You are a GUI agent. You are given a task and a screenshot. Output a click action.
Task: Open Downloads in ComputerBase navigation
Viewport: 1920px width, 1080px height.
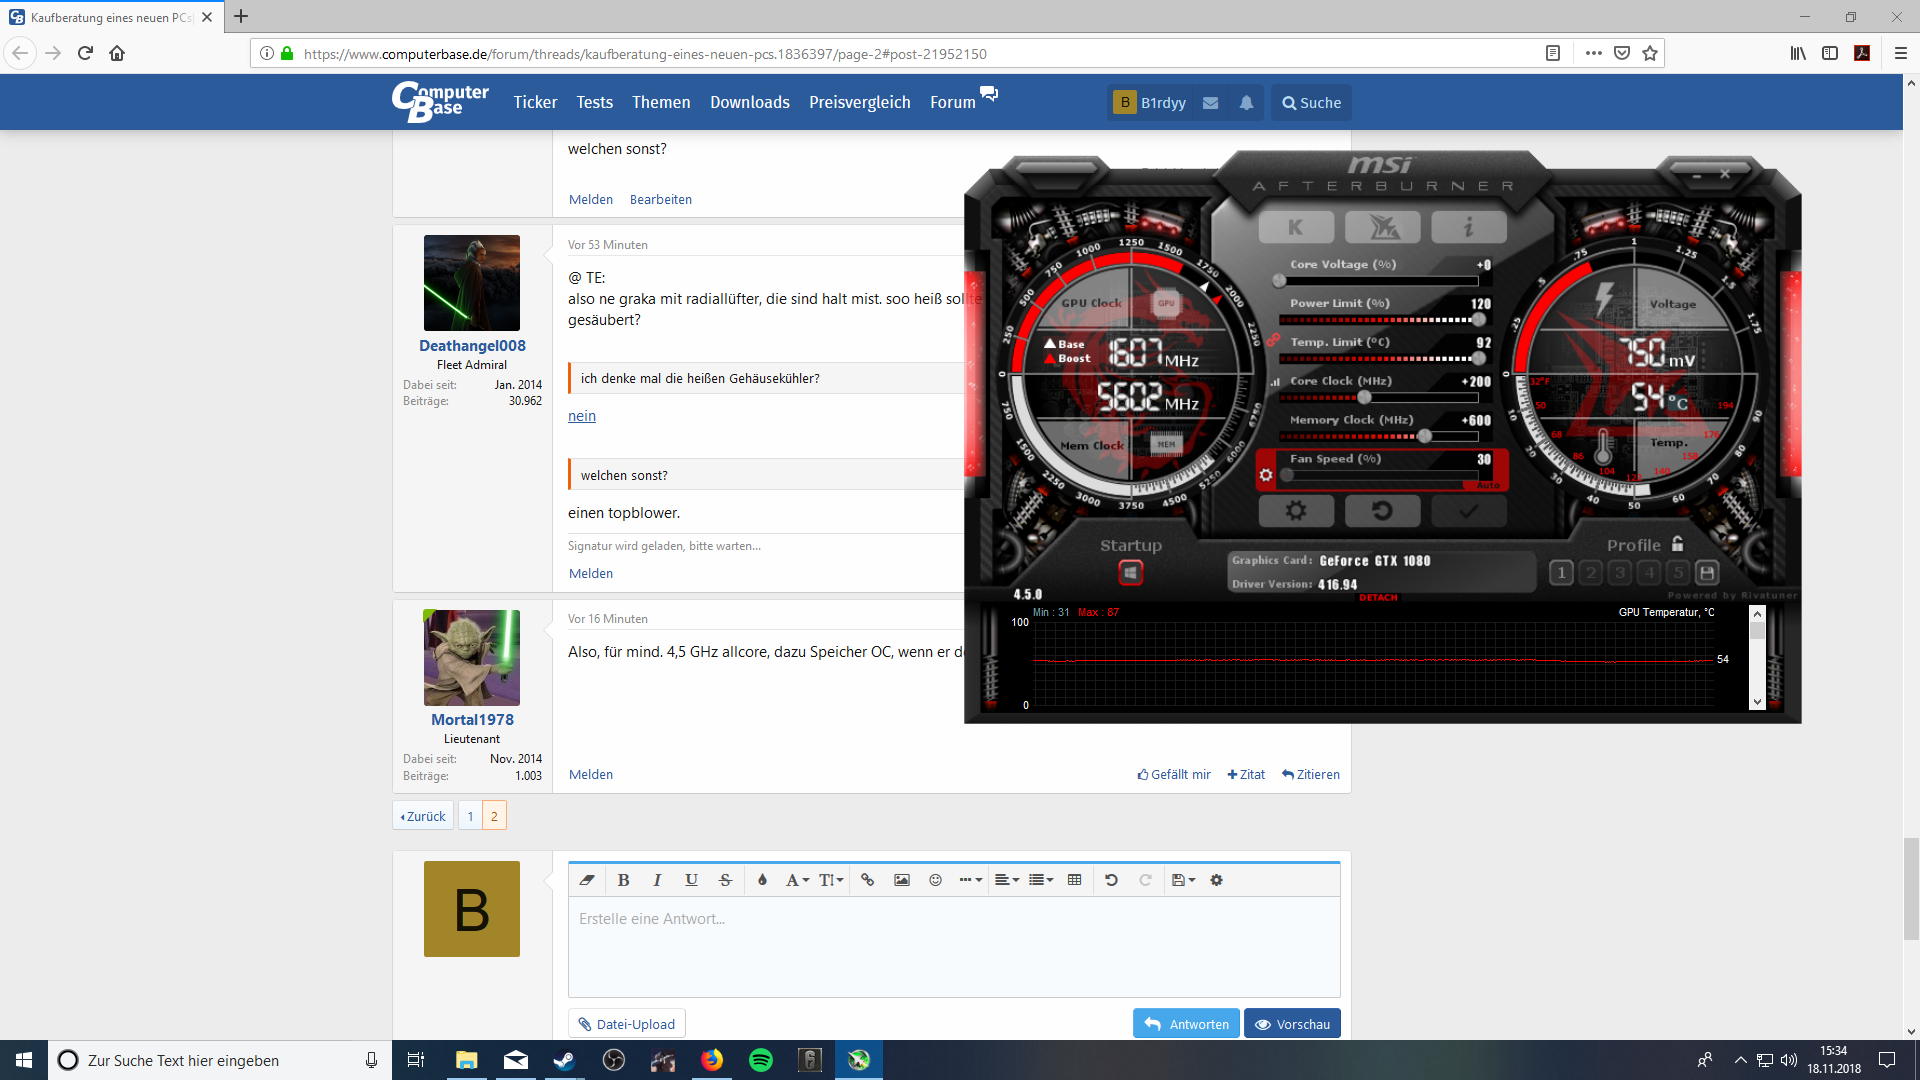click(x=750, y=102)
